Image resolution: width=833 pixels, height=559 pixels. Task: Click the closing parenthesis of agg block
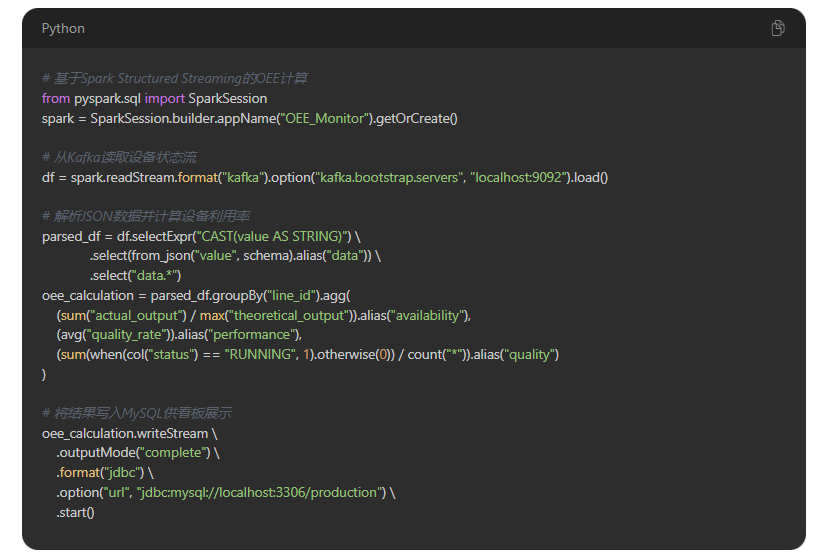pos(44,375)
